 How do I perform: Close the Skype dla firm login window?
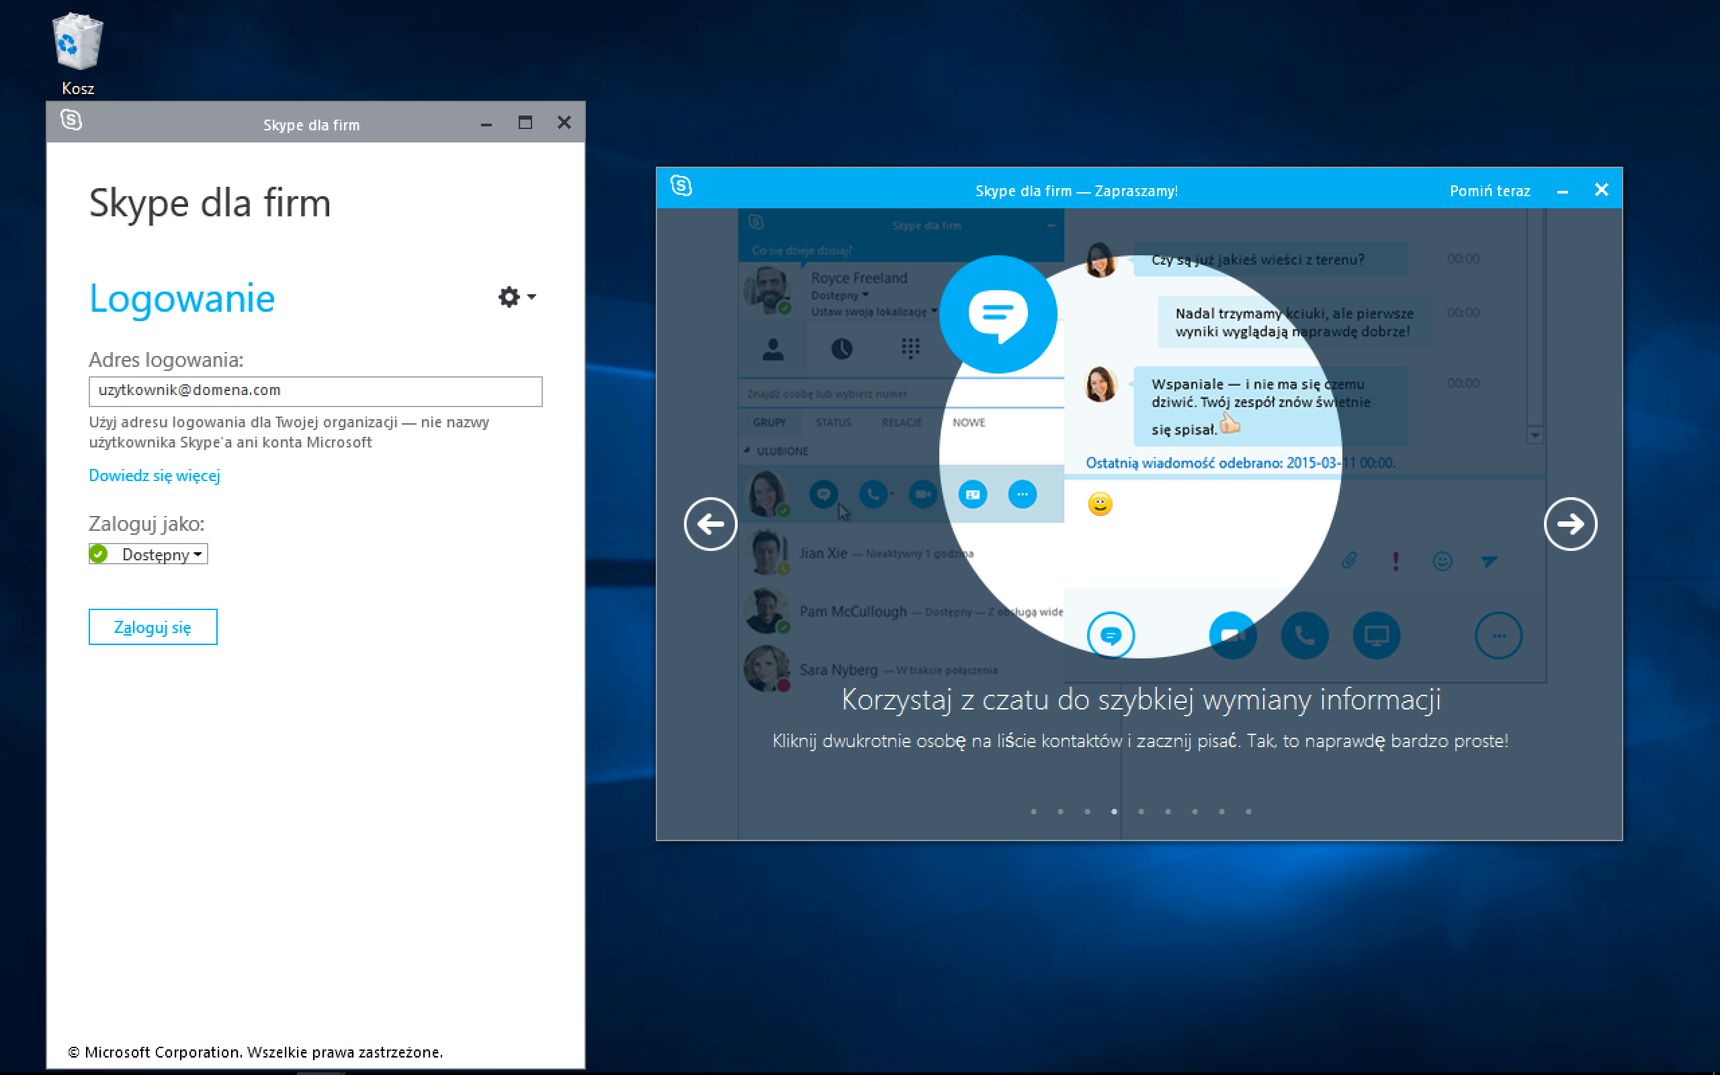564,123
